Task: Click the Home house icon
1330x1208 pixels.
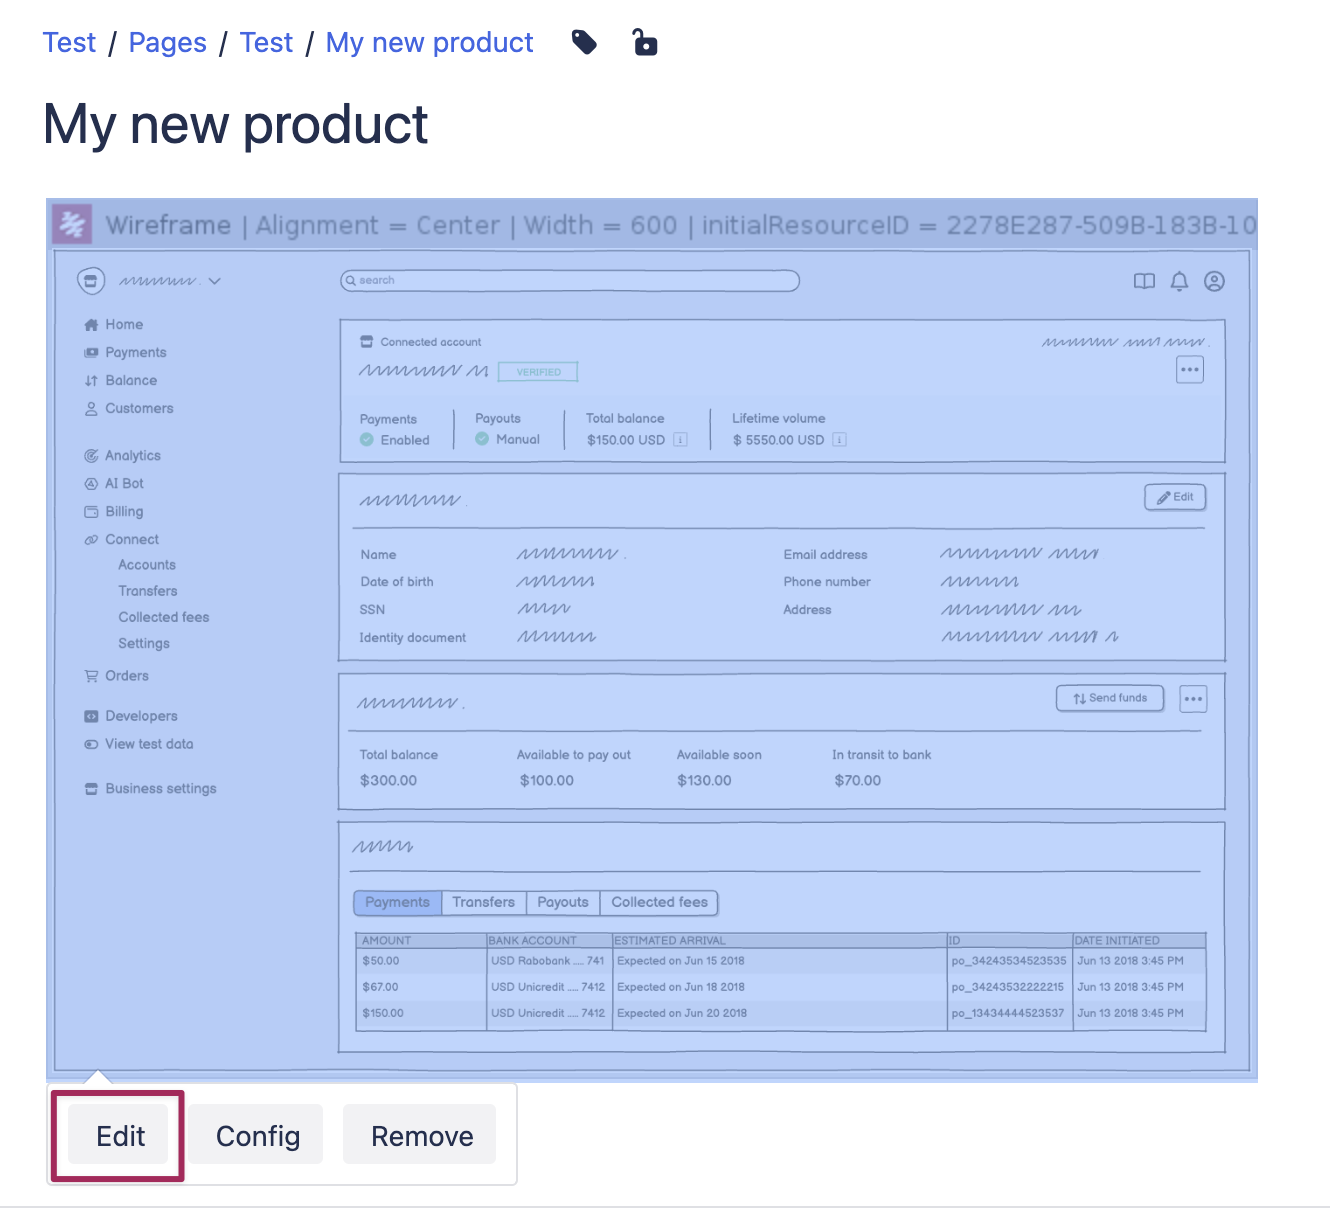Action: pyautogui.click(x=91, y=324)
